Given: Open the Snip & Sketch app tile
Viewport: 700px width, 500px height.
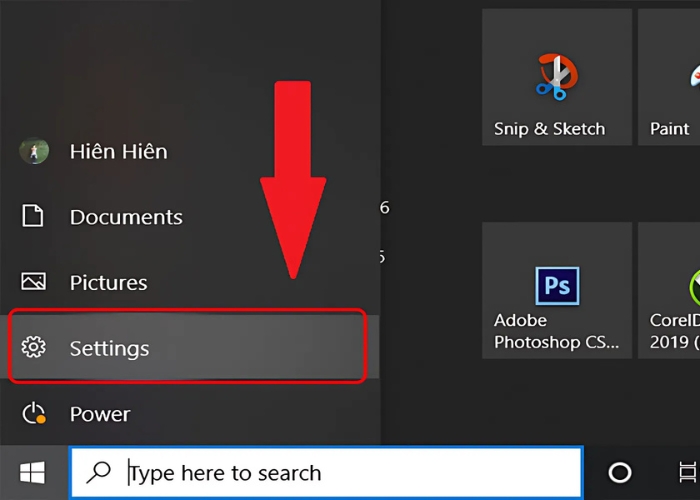Looking at the screenshot, I should point(556,78).
